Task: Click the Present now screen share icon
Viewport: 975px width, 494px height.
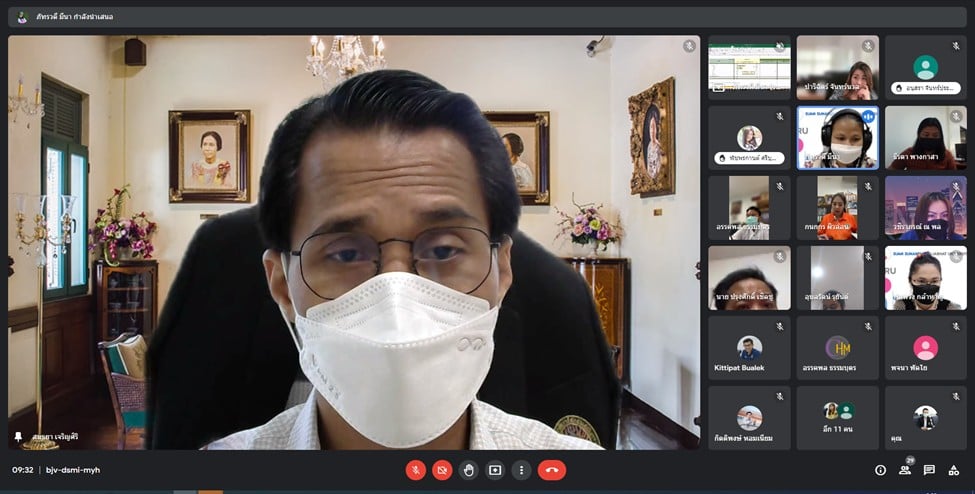Action: point(495,470)
